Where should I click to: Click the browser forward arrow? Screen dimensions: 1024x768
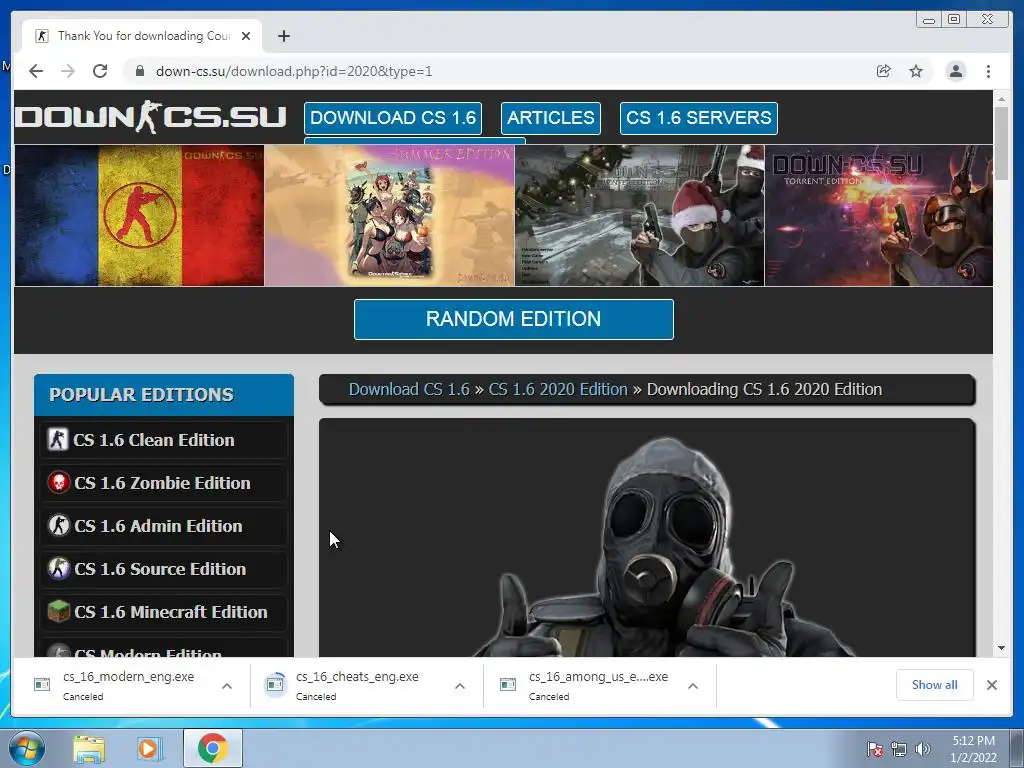(x=68, y=71)
